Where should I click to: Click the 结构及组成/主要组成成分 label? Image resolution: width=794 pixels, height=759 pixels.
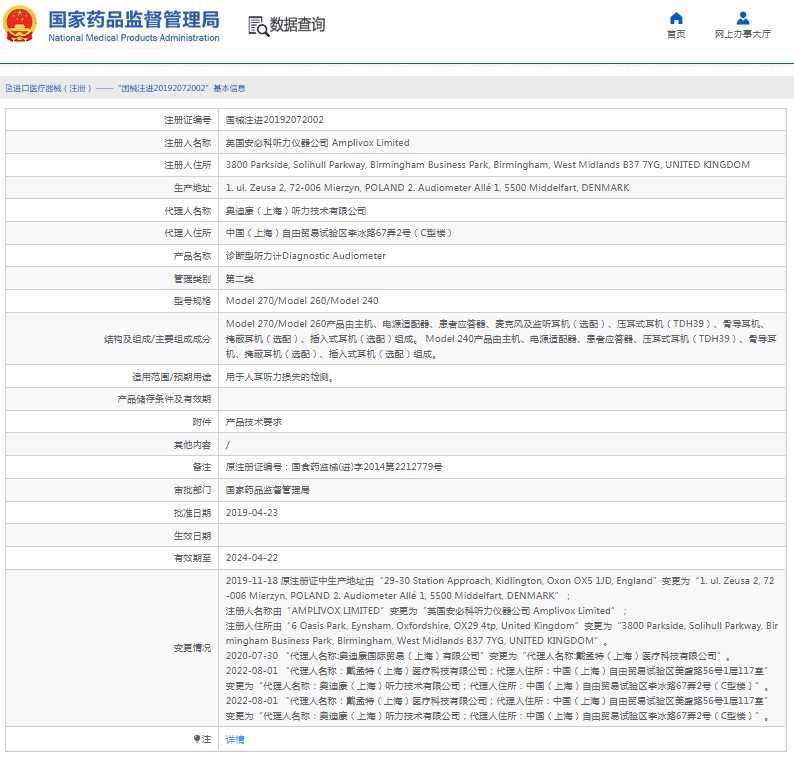click(157, 339)
